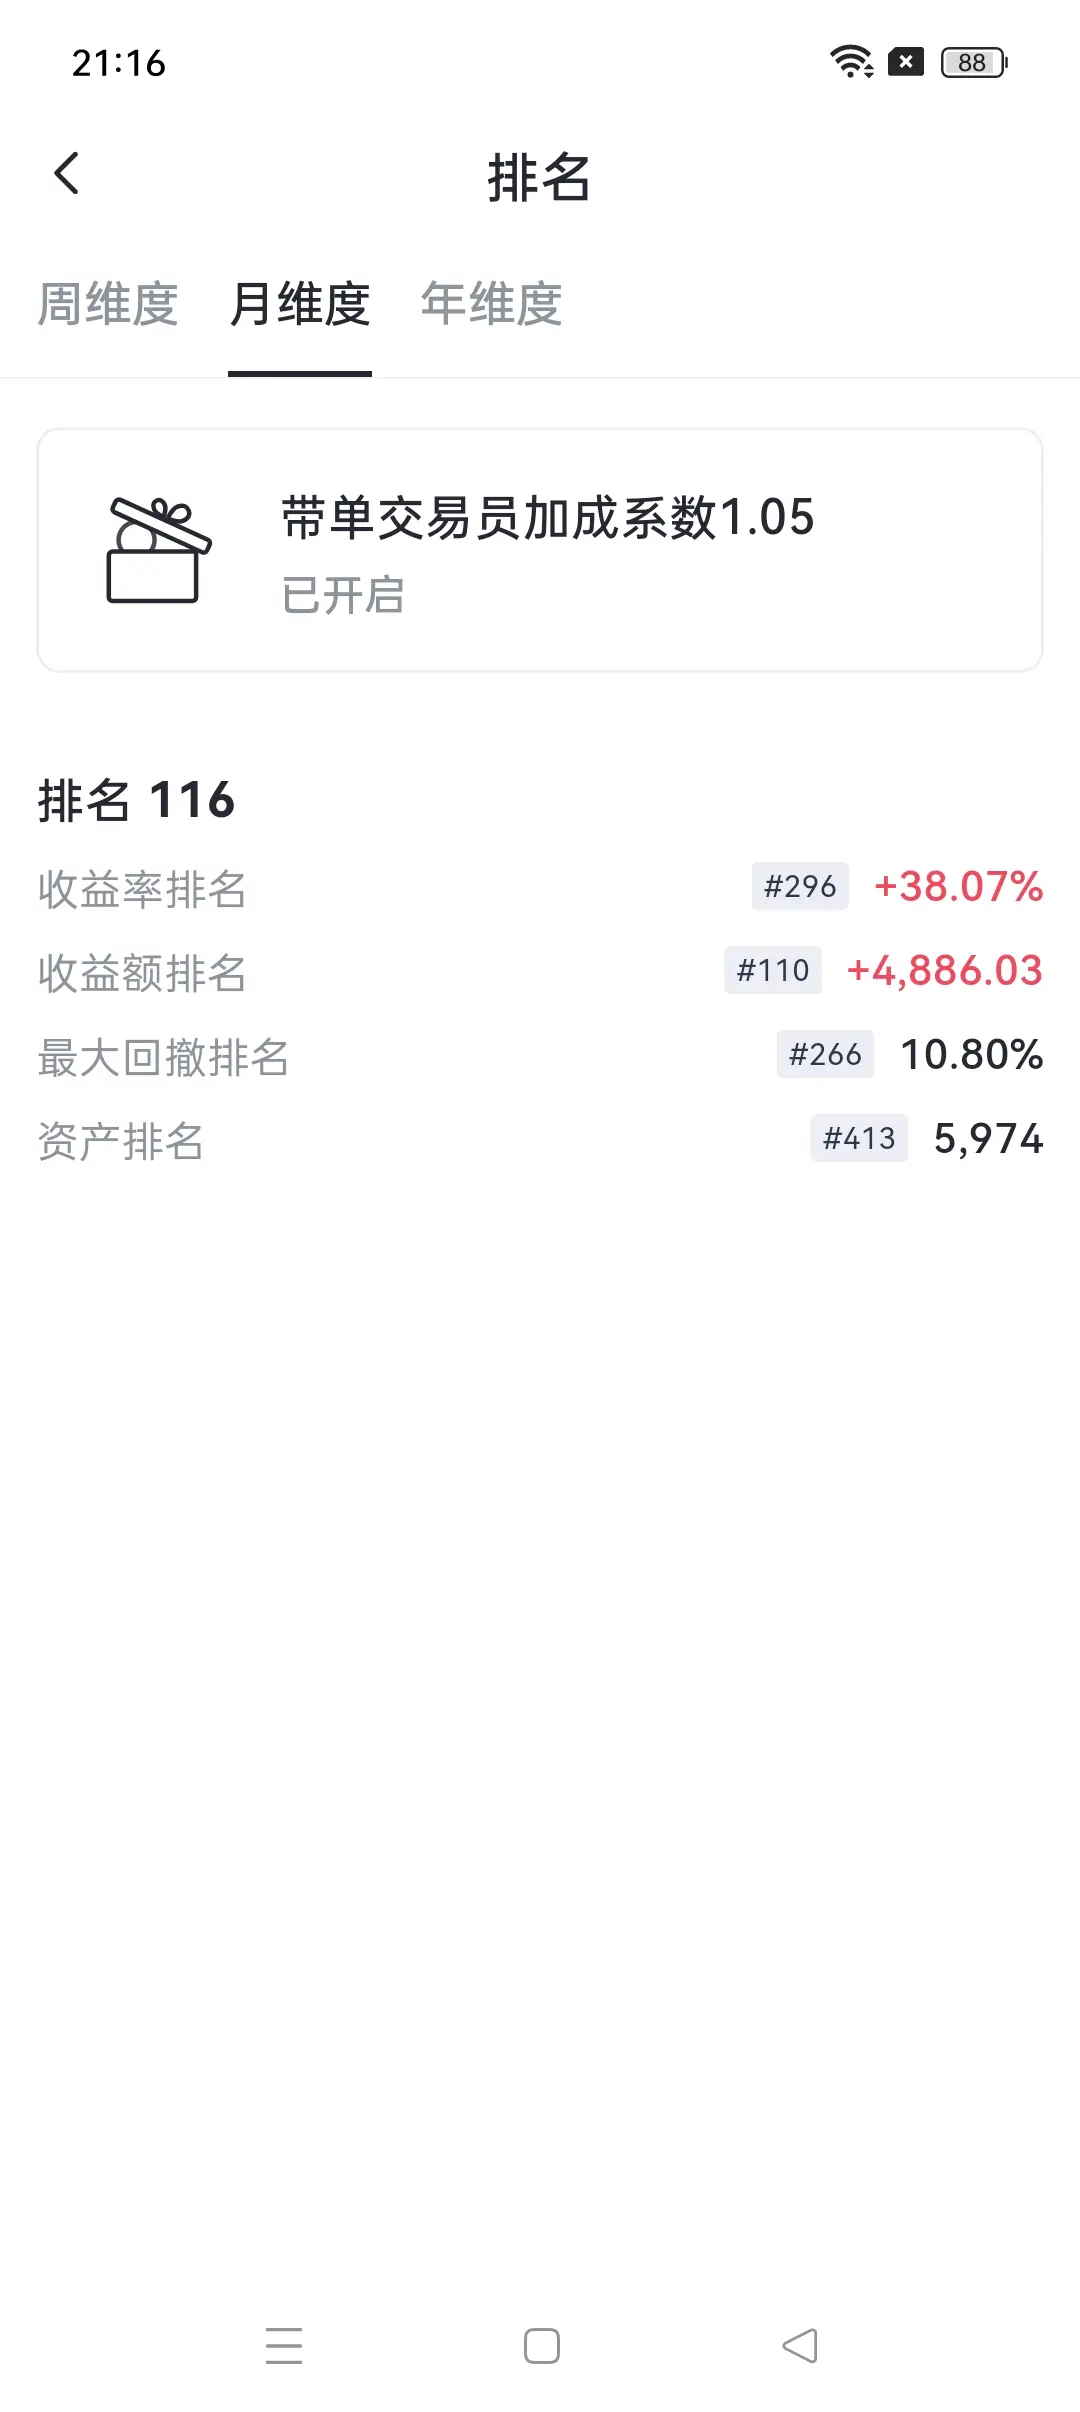The height and width of the screenshot is (2412, 1080).
Task: Open the 带单交易员加成系数1.05 card
Action: click(x=540, y=550)
